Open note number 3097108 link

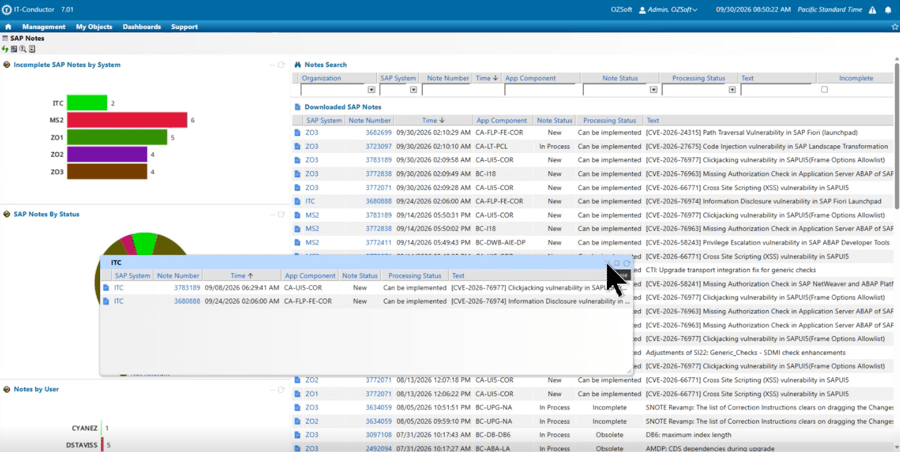click(x=378, y=435)
